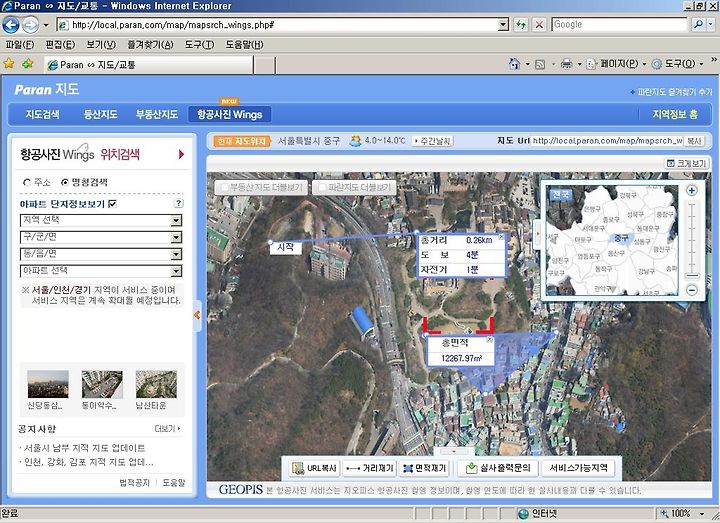Open the search provider dropdown arrow
This screenshot has height=523, width=720.
(x=711, y=24)
